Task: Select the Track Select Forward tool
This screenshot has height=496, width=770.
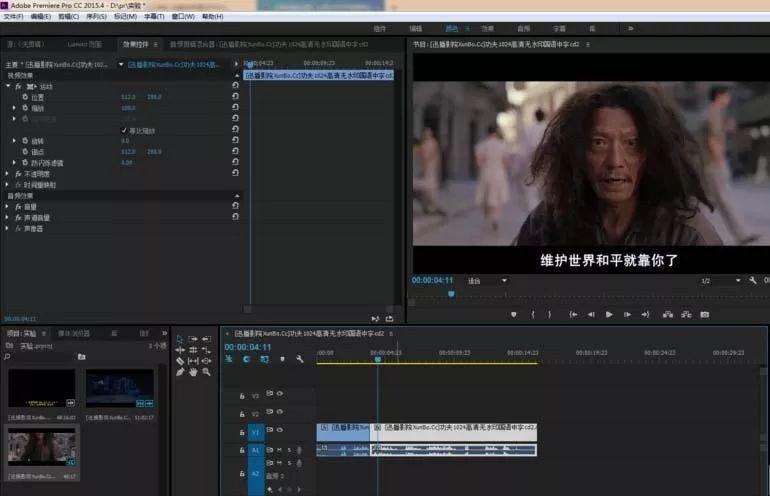Action: (193, 339)
